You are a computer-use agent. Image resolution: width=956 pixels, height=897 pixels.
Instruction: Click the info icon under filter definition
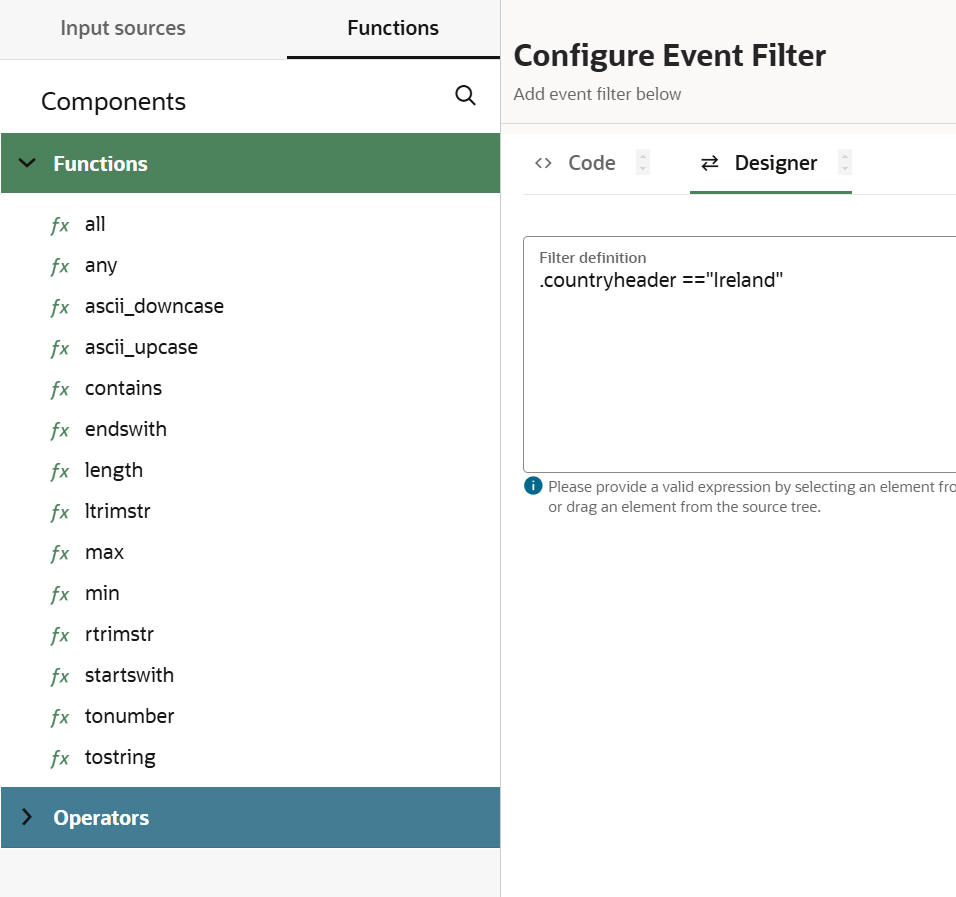(533, 487)
